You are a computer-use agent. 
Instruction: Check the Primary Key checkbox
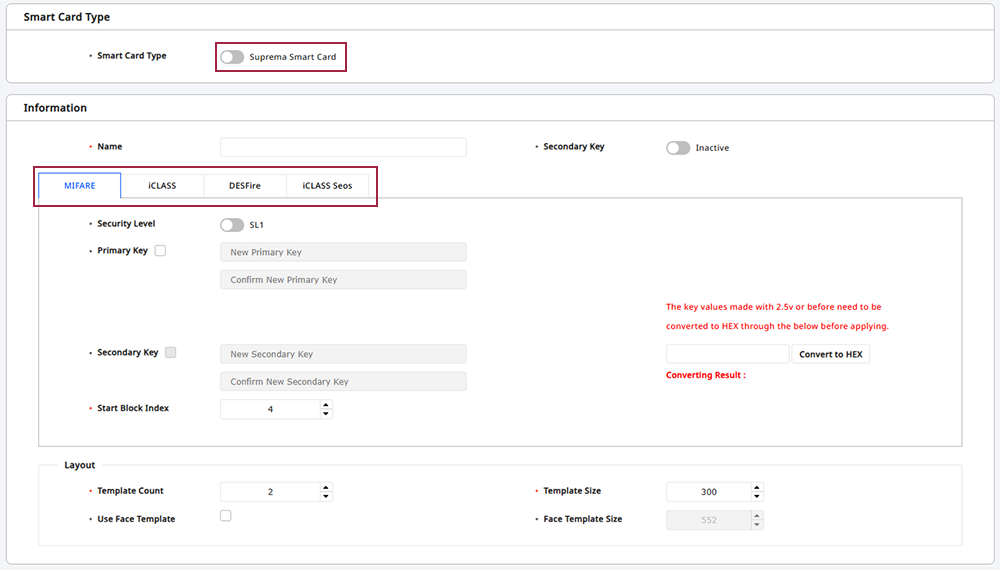tap(160, 251)
